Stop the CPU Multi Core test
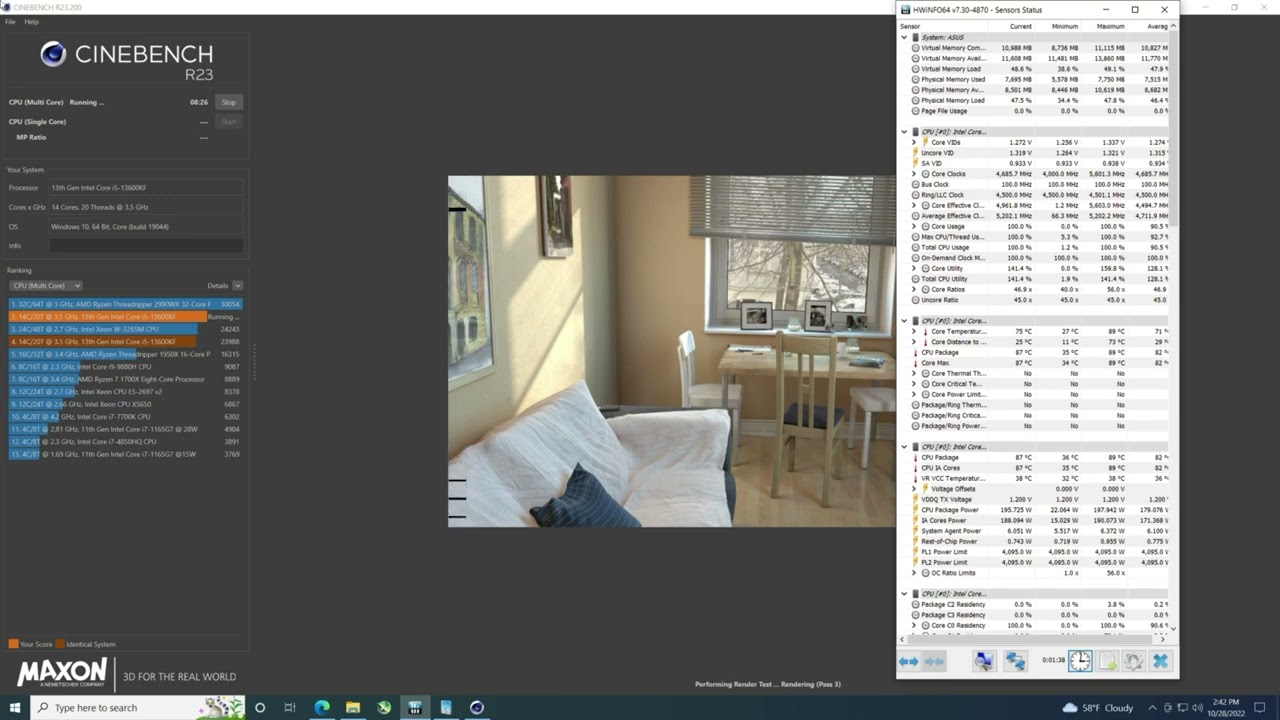The height and width of the screenshot is (720, 1280). coord(229,102)
